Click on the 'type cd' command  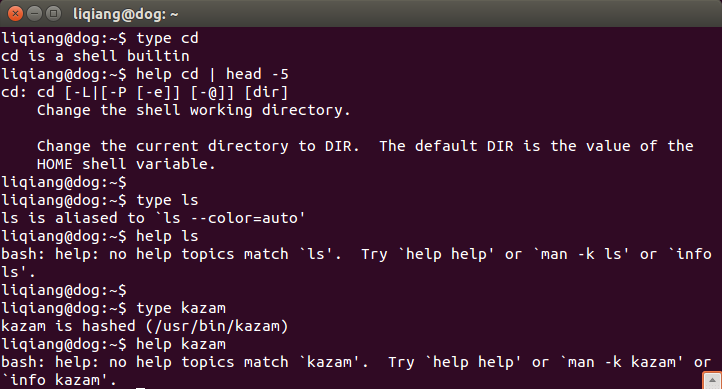[x=167, y=38]
